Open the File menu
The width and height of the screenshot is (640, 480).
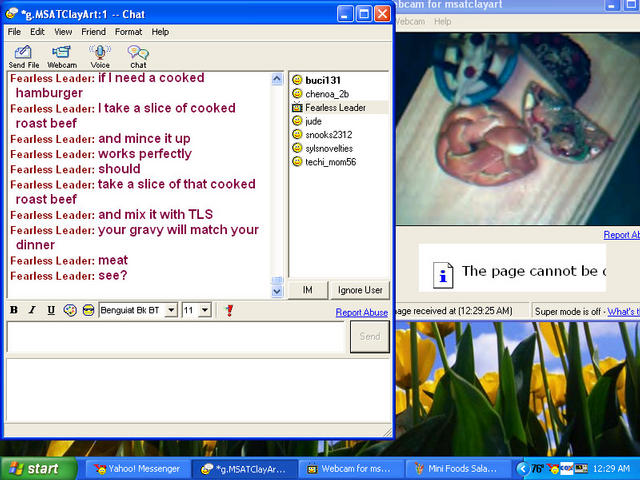point(14,32)
